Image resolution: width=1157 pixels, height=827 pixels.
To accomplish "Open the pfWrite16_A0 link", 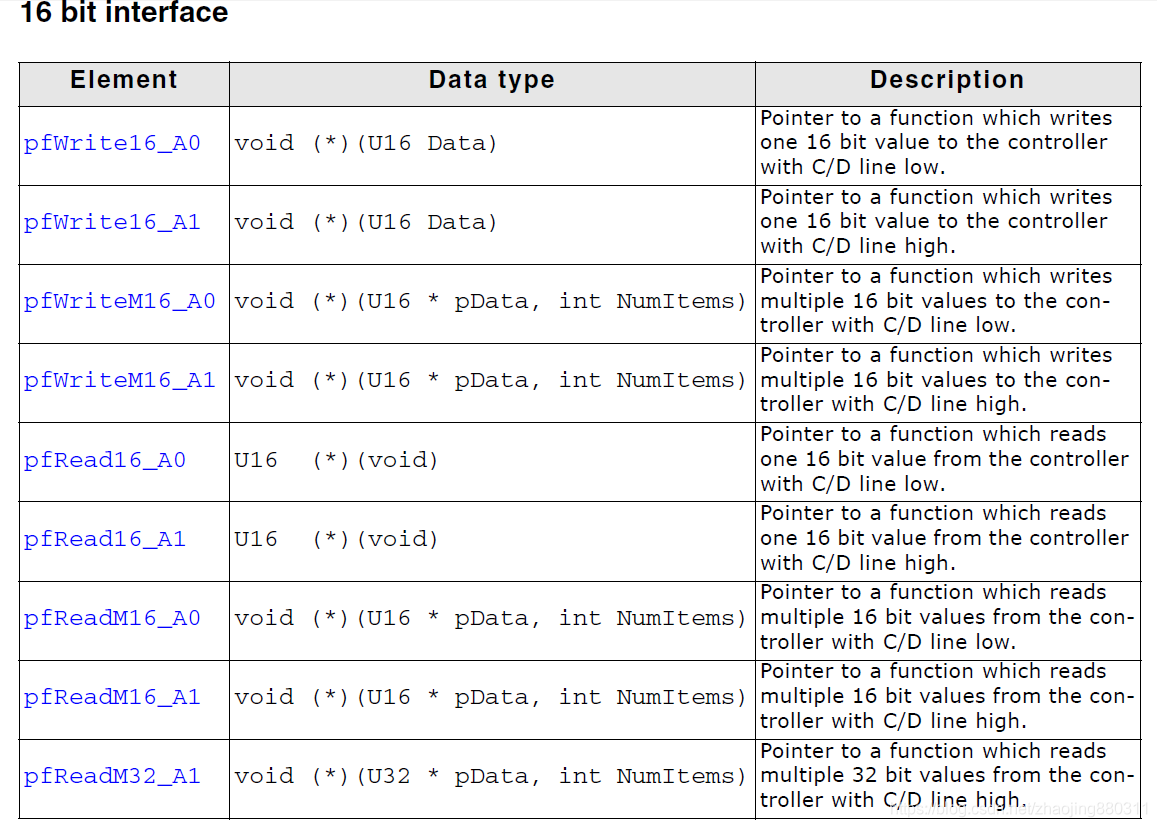I will coord(112,143).
